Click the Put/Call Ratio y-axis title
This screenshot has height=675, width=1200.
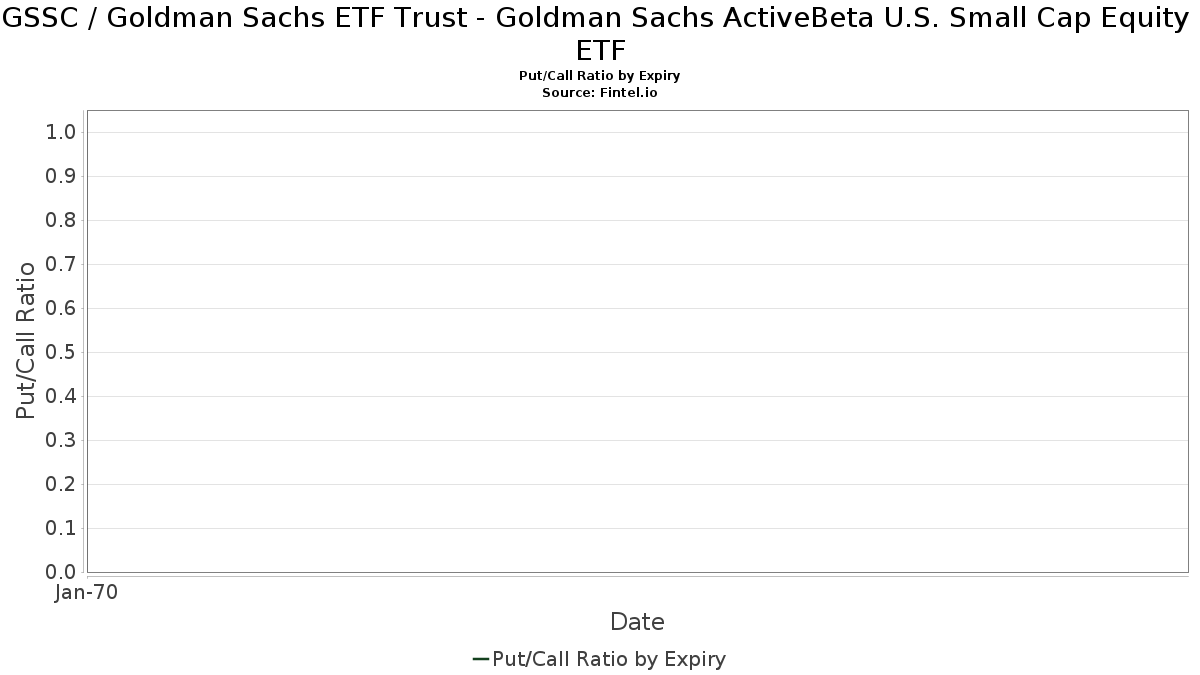tap(26, 340)
